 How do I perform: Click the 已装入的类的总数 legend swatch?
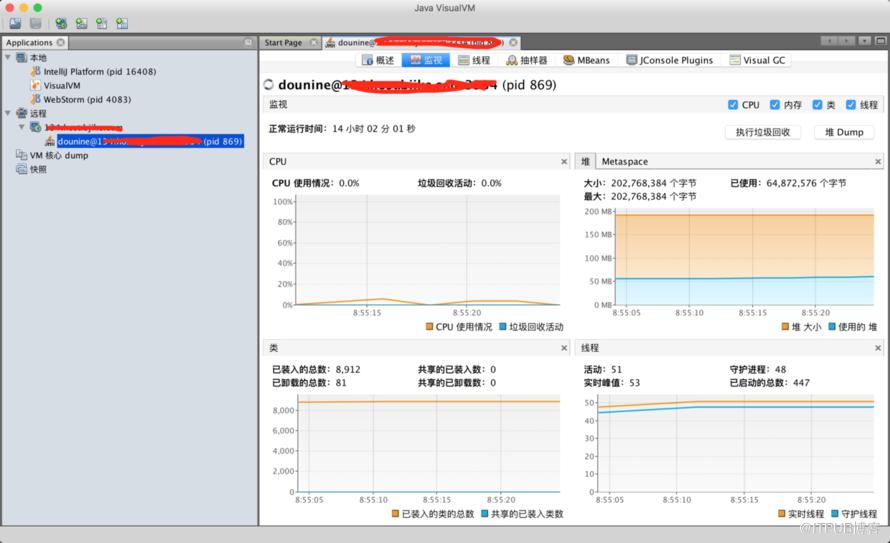click(x=396, y=513)
